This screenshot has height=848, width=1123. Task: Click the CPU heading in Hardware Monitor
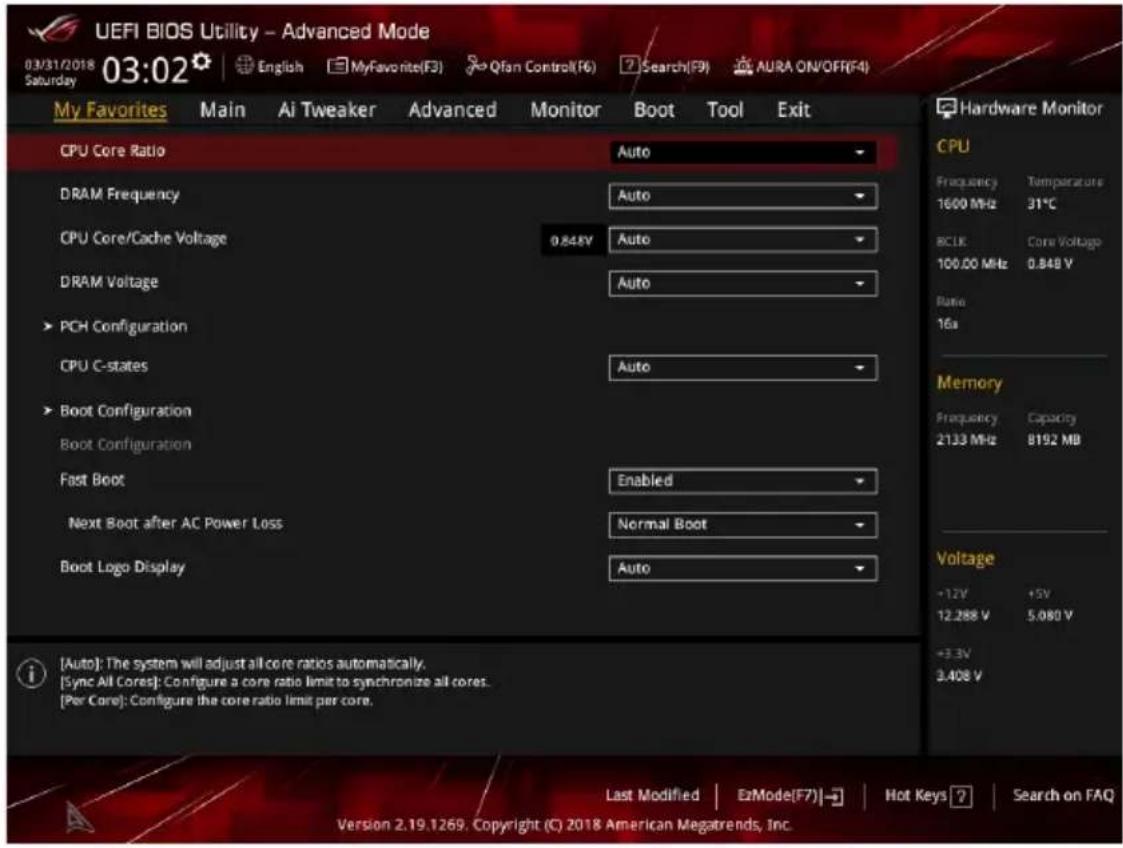point(953,146)
